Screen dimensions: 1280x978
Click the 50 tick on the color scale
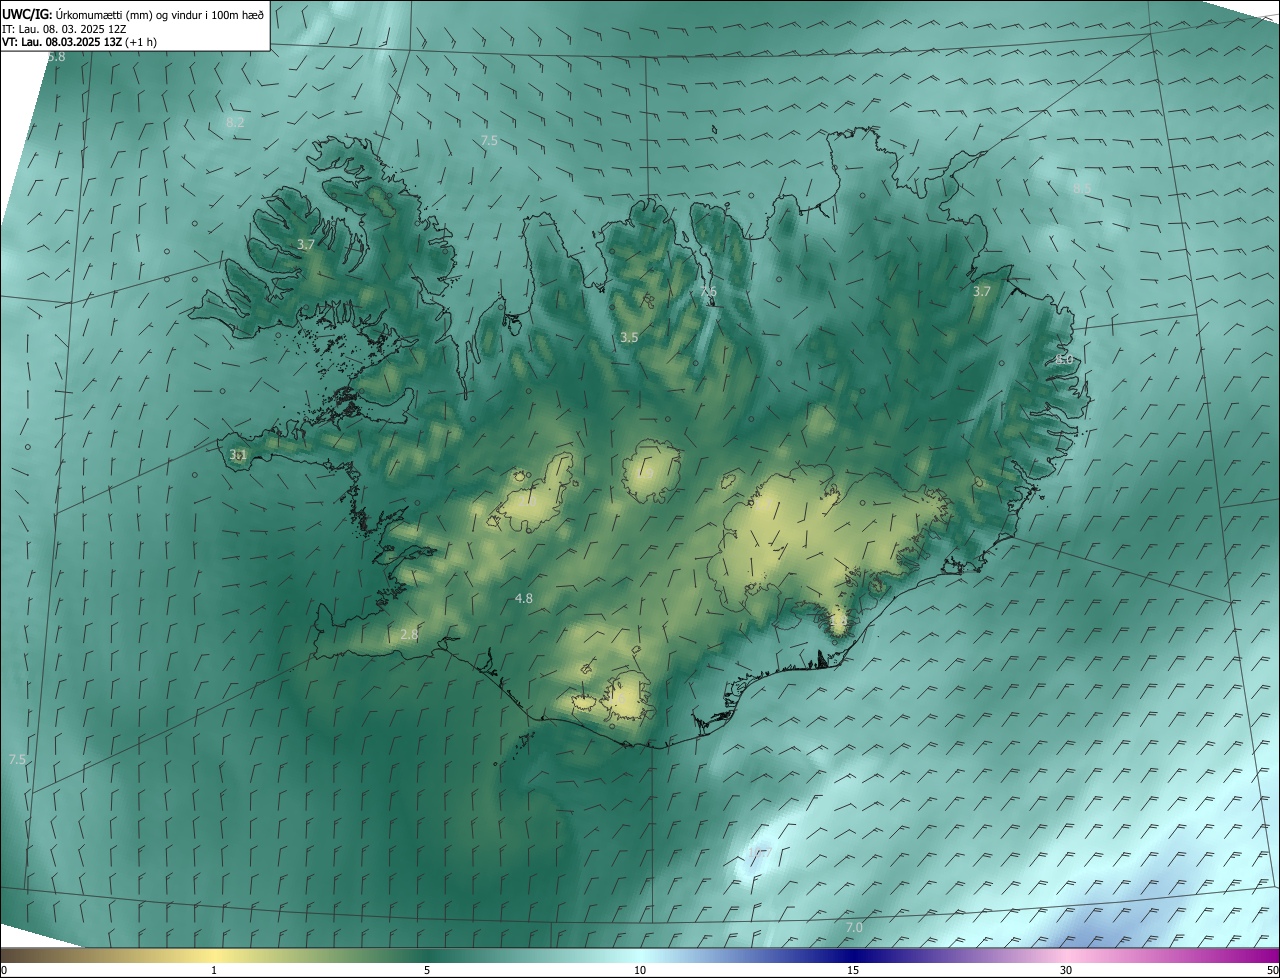pyautogui.click(x=1272, y=970)
